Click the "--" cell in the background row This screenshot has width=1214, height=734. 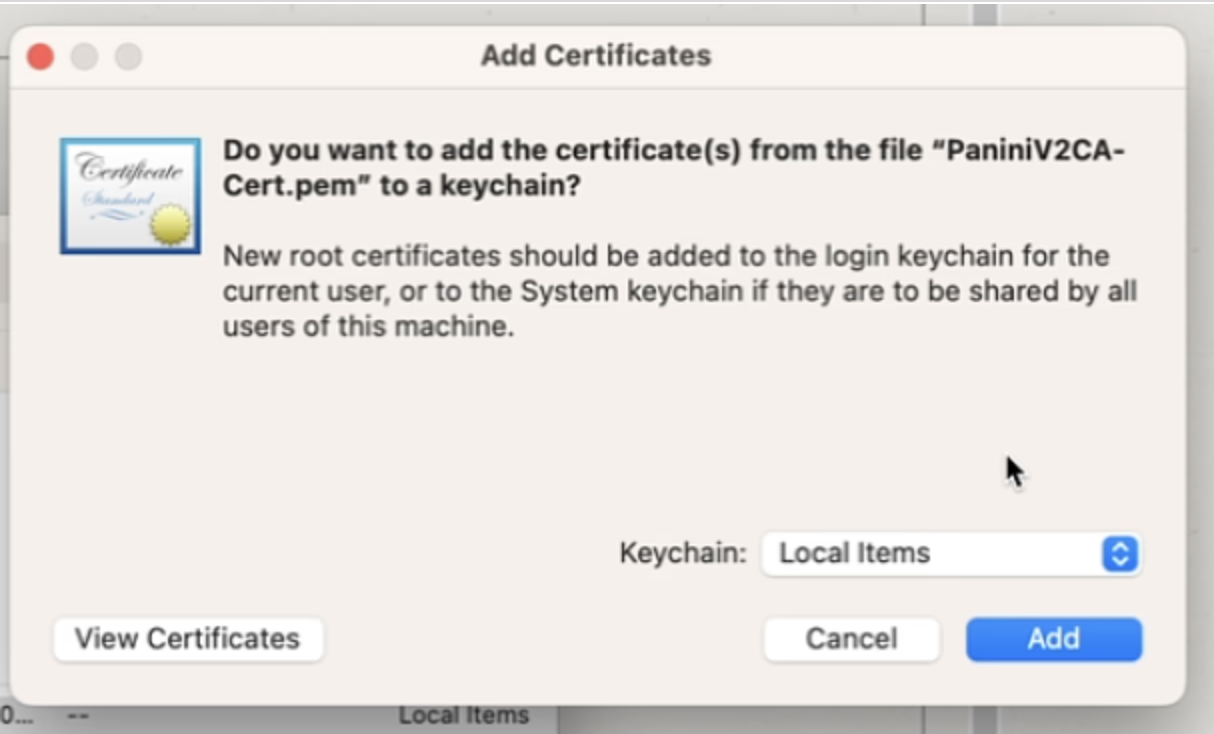(x=79, y=716)
